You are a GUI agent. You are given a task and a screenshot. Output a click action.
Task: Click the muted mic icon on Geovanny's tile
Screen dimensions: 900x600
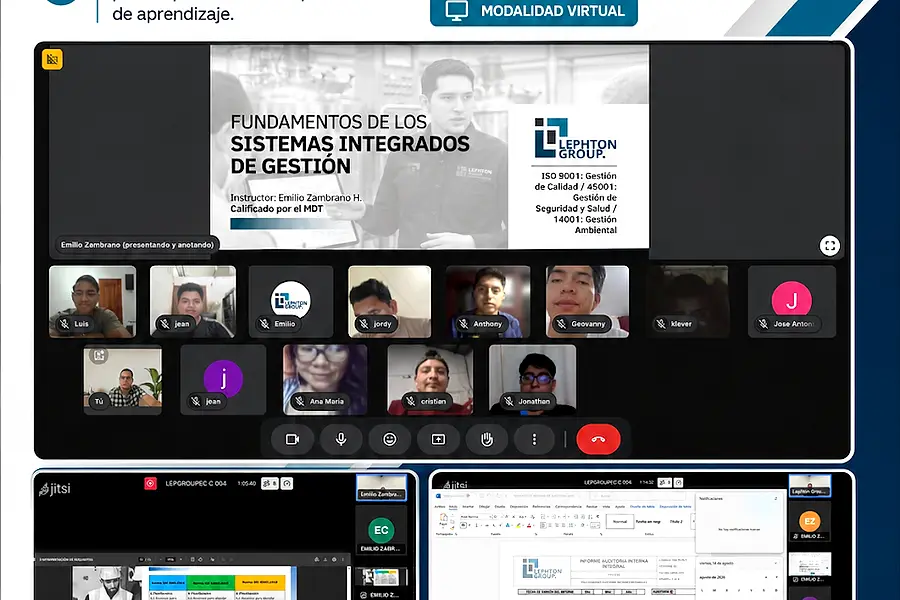tap(561, 324)
